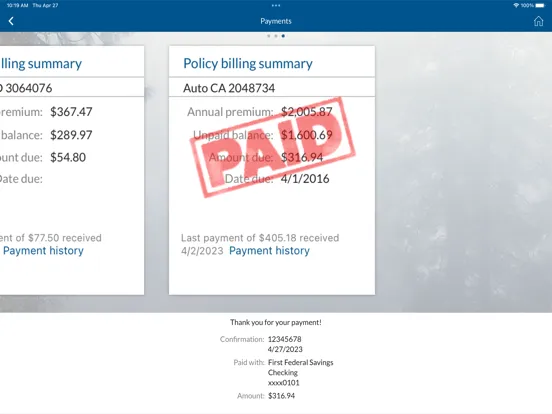Tap the confirmation date 4/27/2023

tap(285, 349)
